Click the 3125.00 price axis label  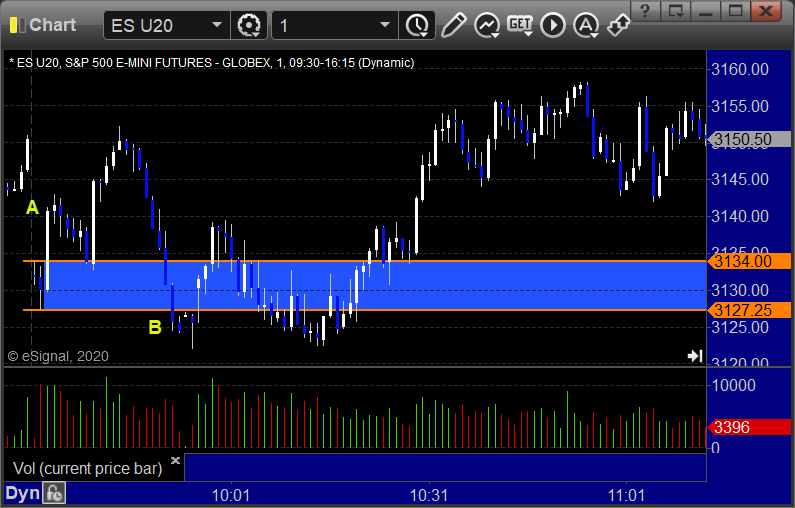coord(740,328)
